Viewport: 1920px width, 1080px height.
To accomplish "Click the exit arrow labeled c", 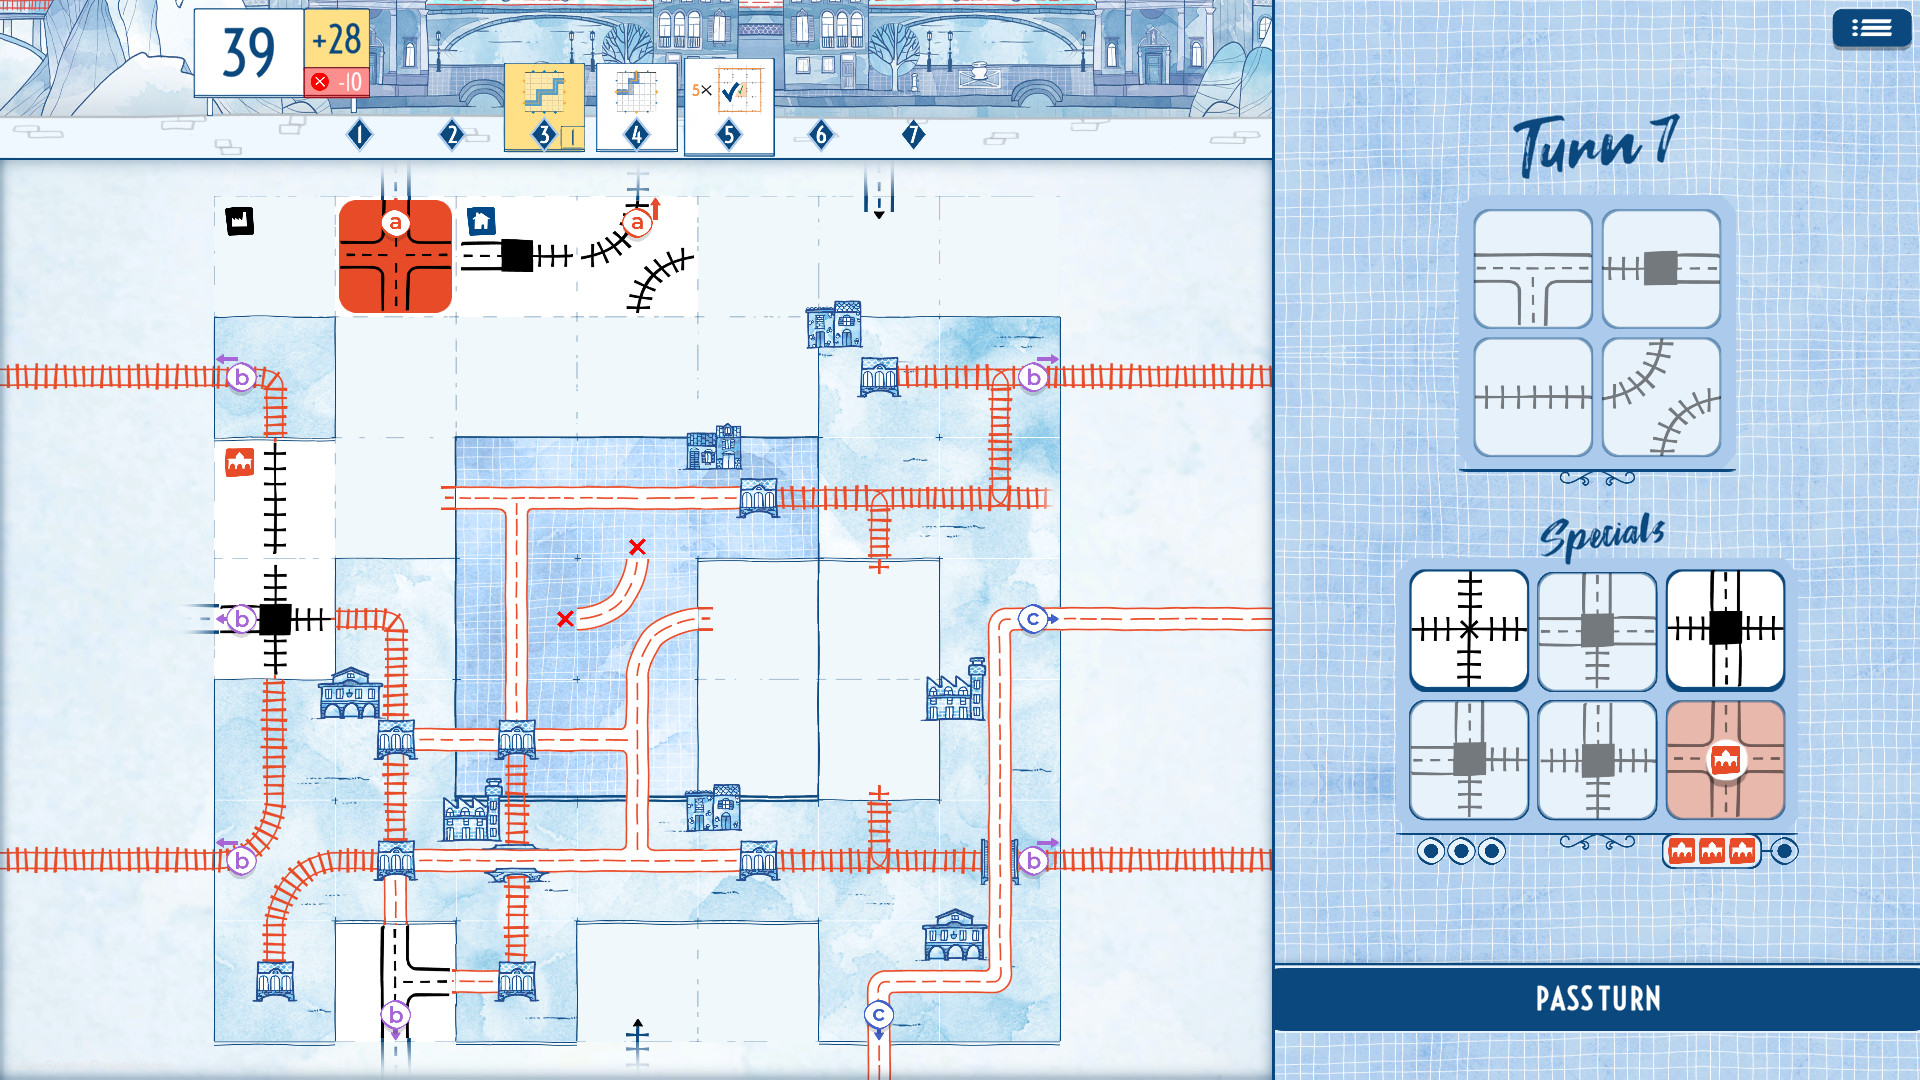I will [1035, 618].
